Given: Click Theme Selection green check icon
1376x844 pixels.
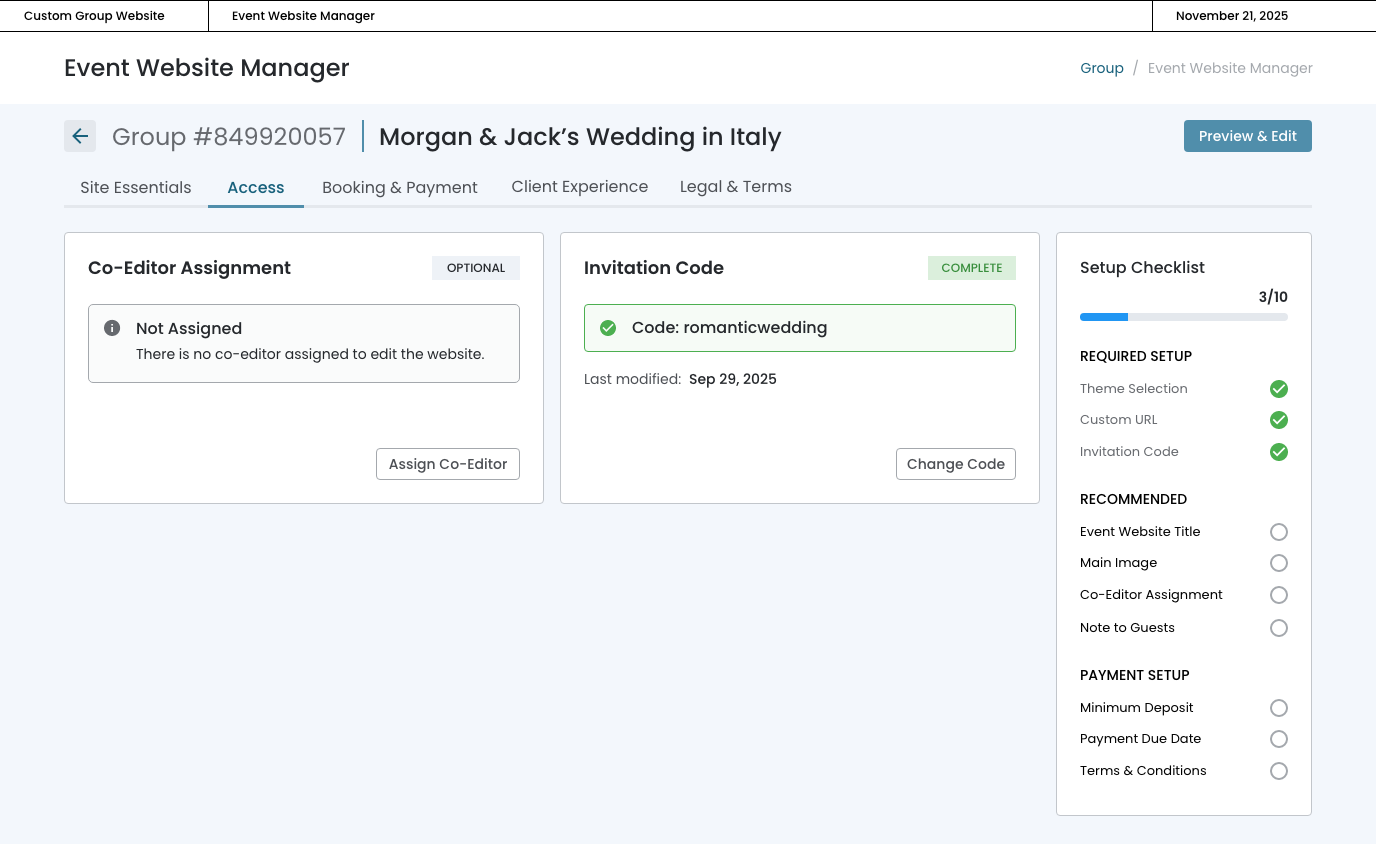Looking at the screenshot, I should pos(1278,389).
